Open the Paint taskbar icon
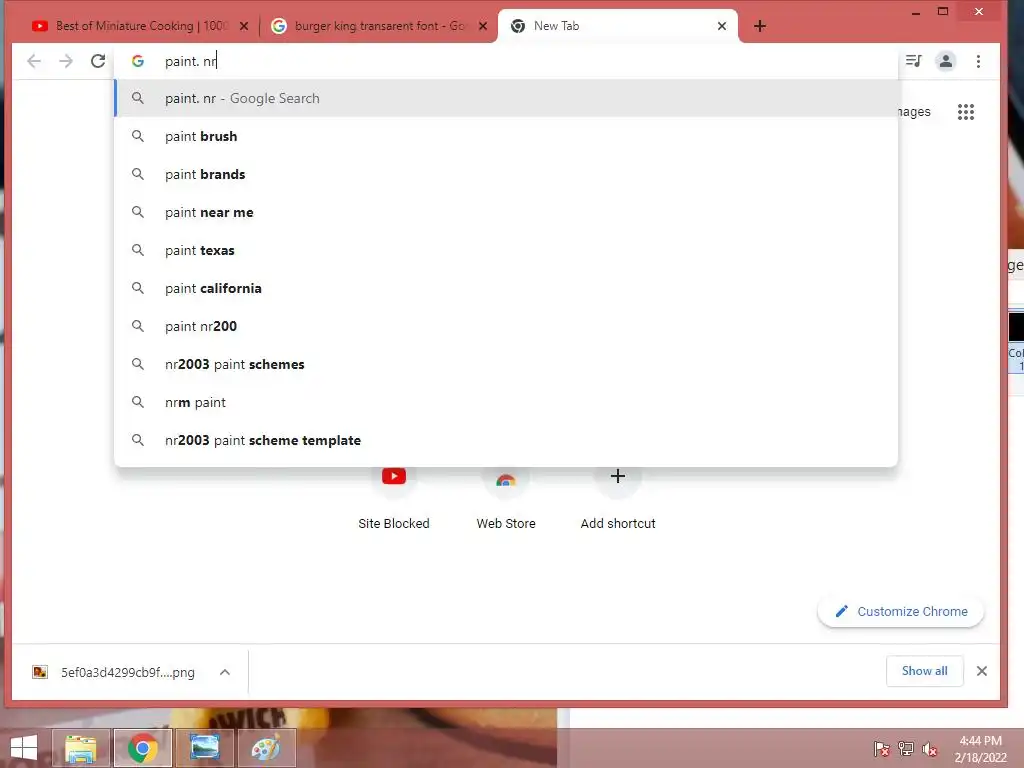The width and height of the screenshot is (1024, 768). pos(266,748)
